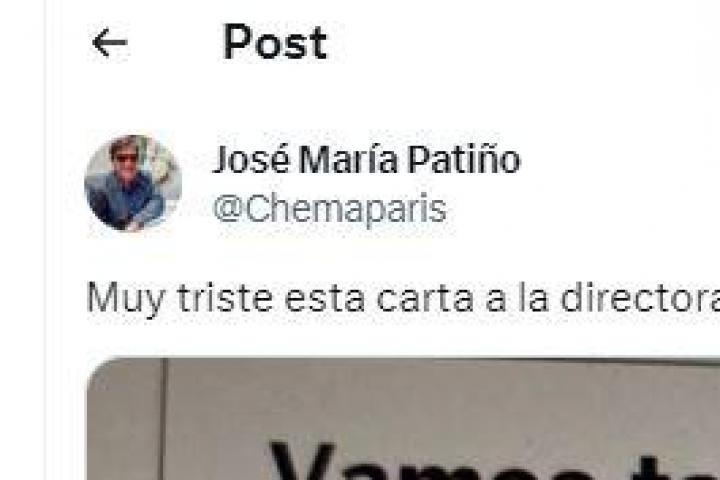Click the word 'directora' in the post text
Screen dimensions: 720x480
click(640, 299)
